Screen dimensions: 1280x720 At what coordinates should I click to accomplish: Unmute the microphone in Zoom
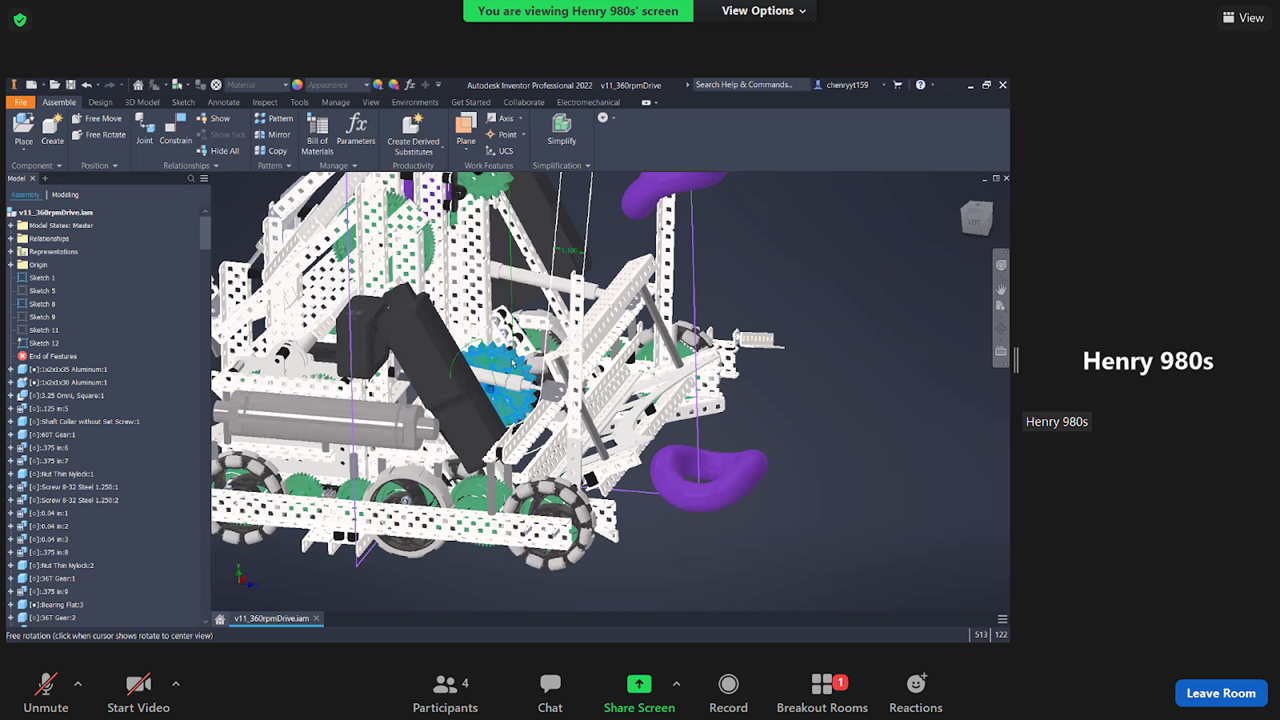[x=46, y=692]
